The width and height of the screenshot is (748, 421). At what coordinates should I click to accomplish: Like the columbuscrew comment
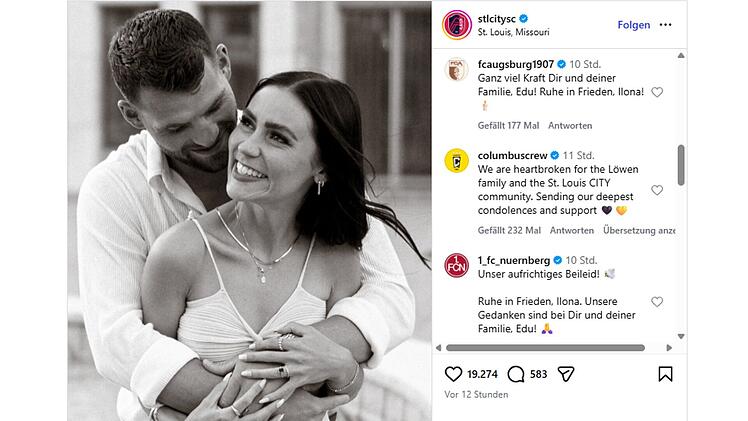point(657,190)
